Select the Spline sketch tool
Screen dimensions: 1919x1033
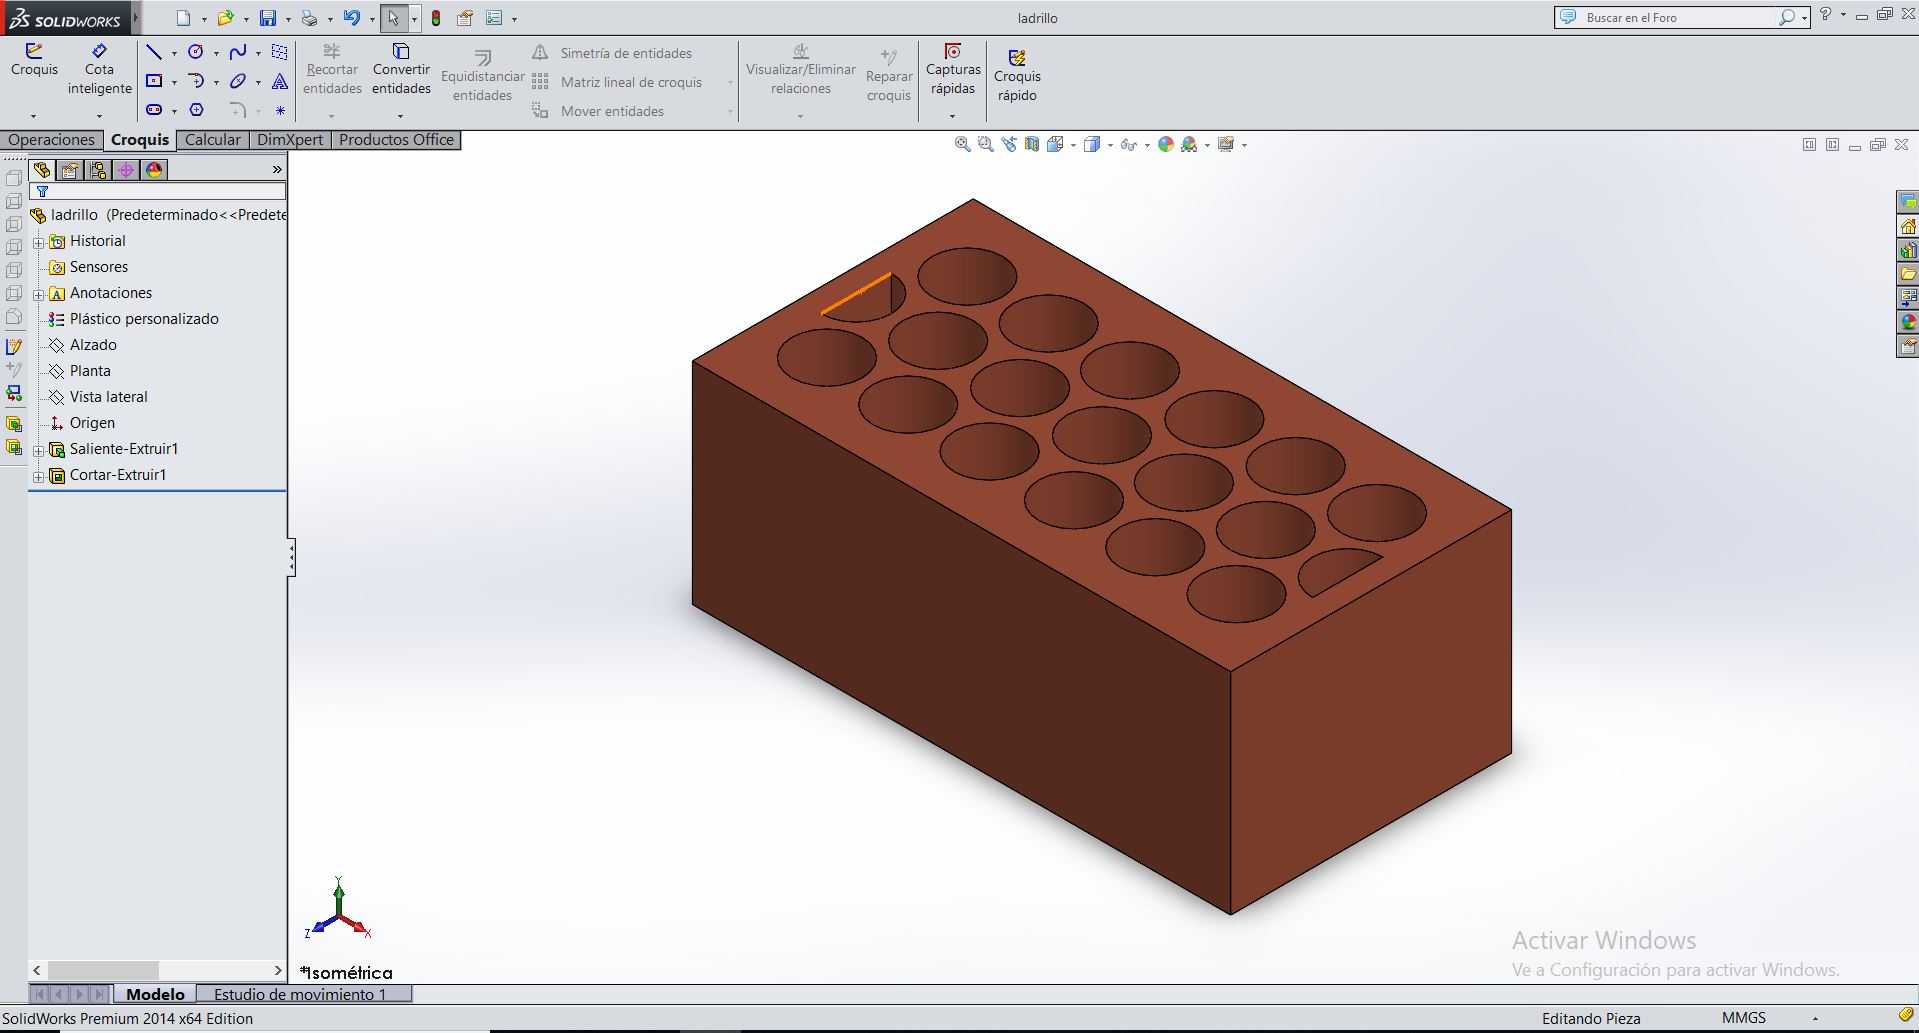pos(238,52)
